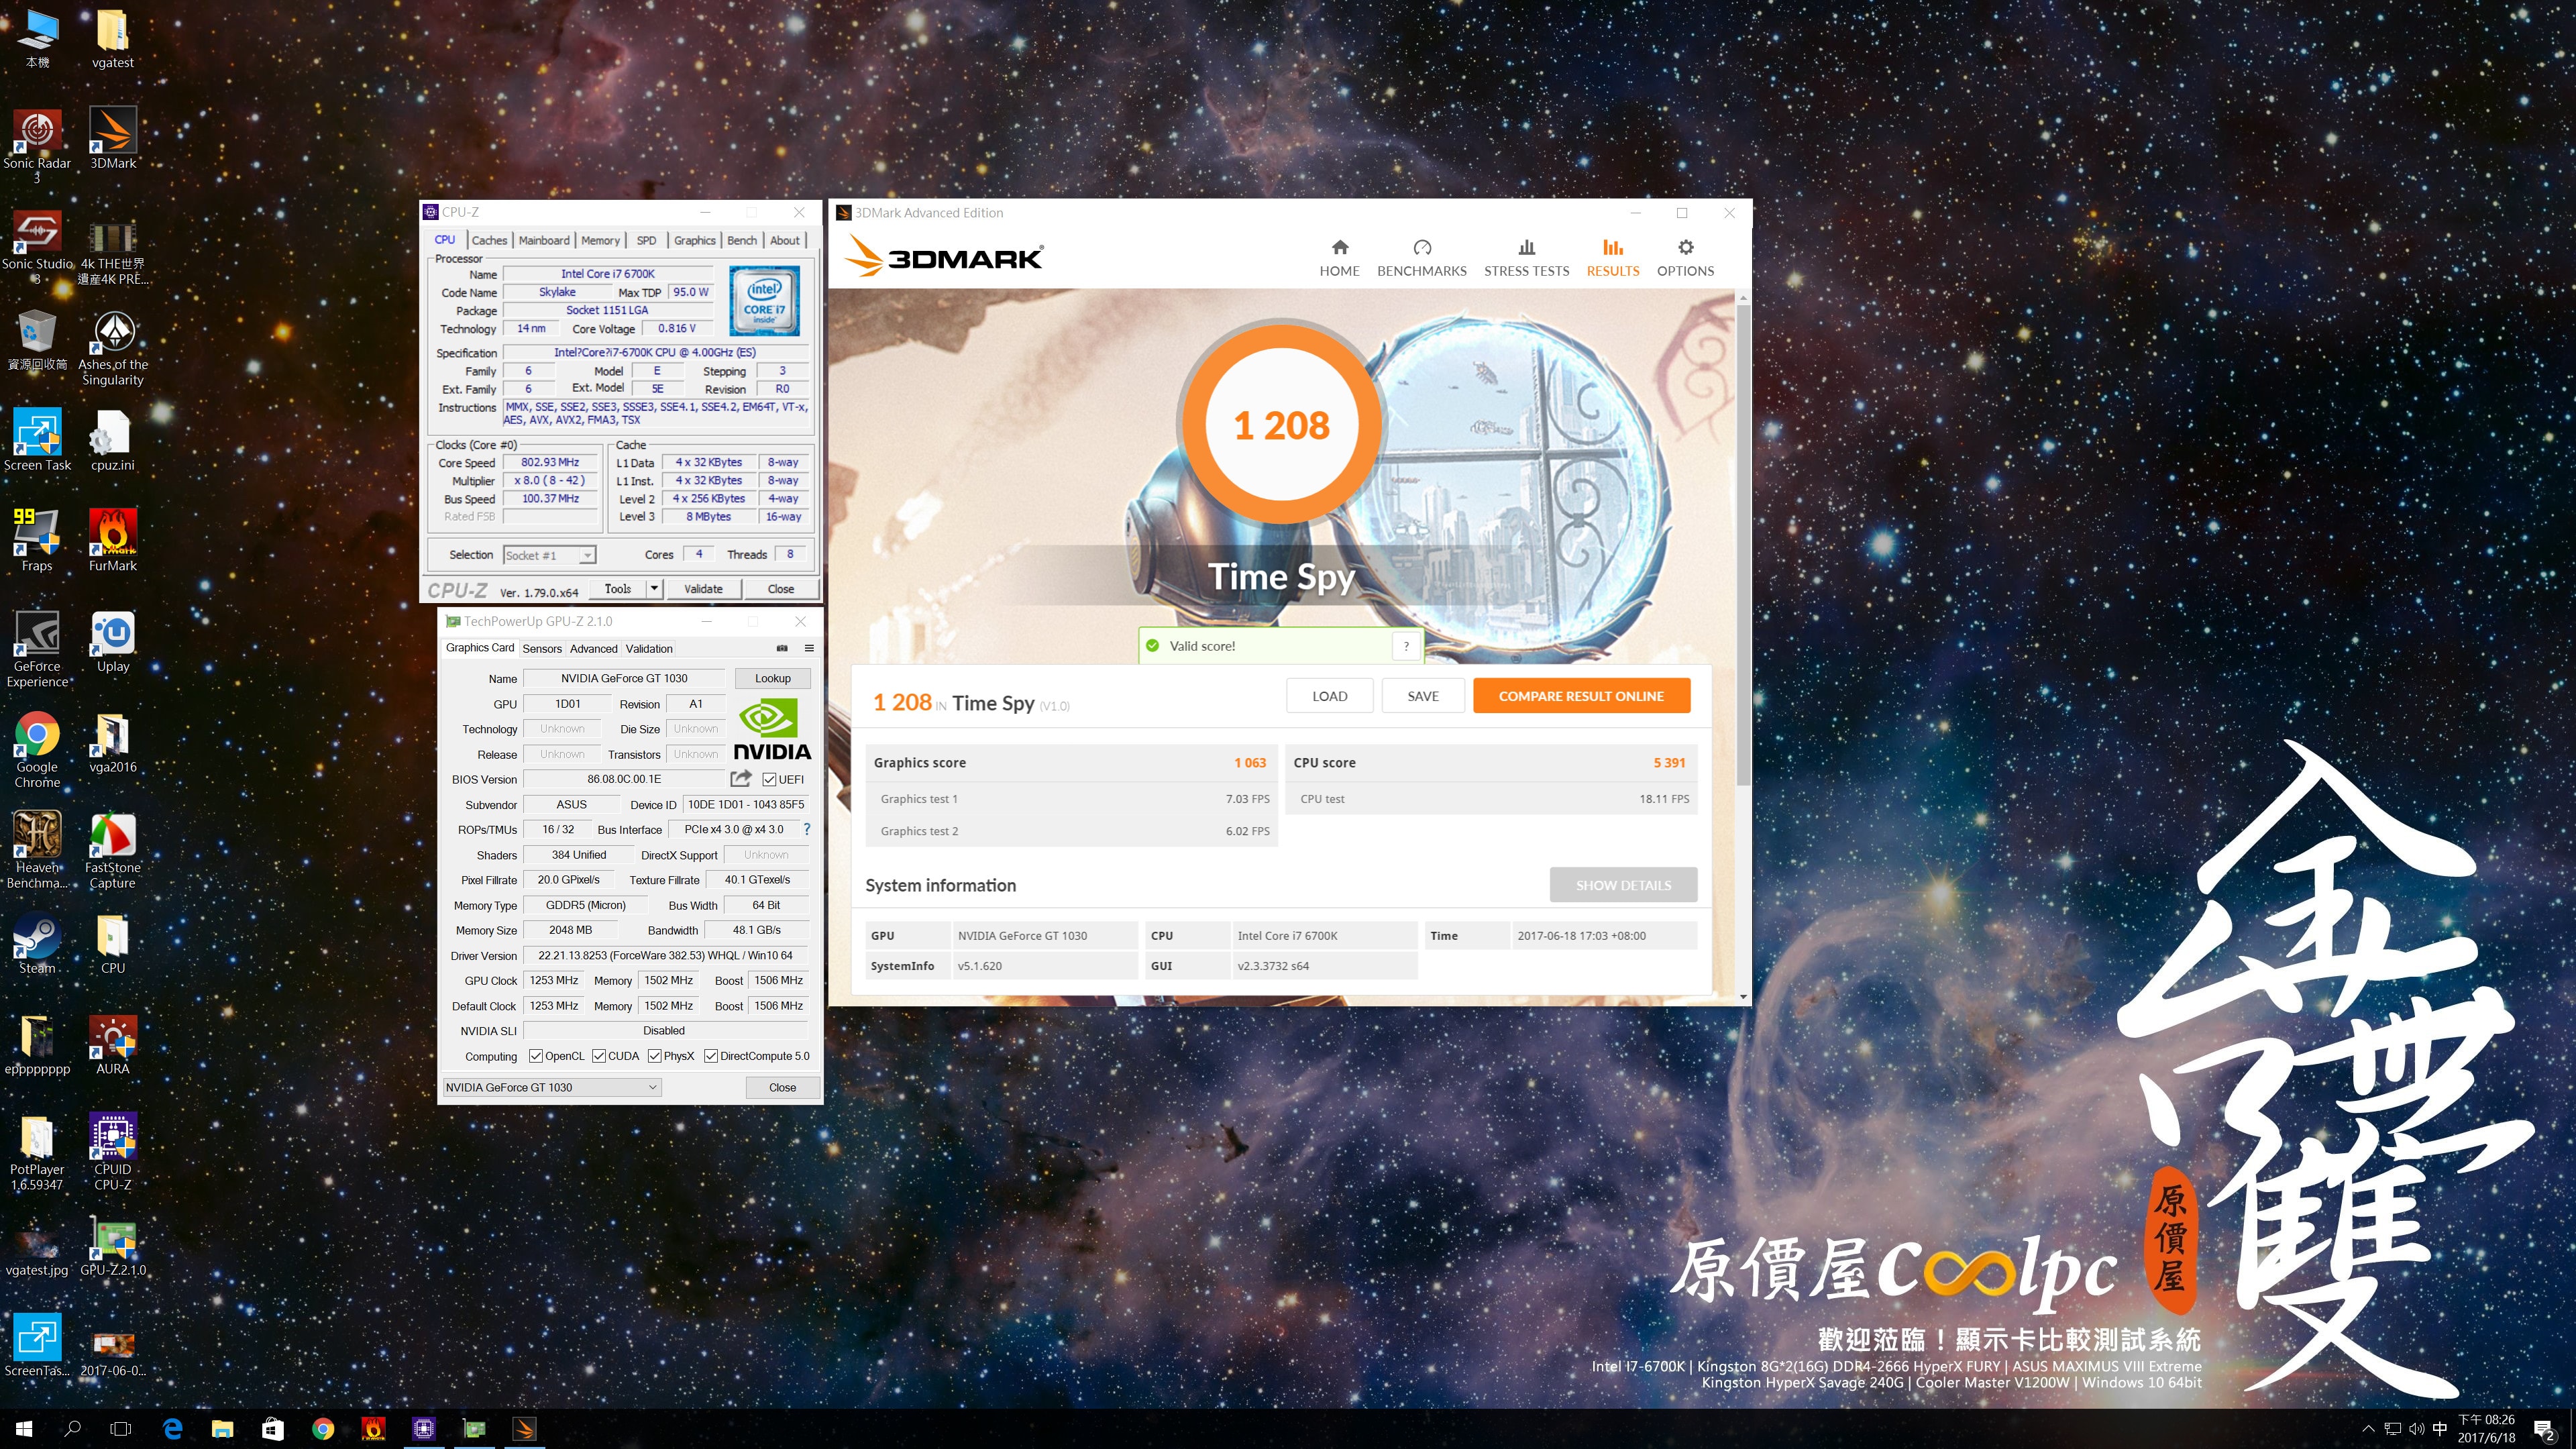The height and width of the screenshot is (1449, 2576).
Task: Open GPU-Z 2.1.0 desktop icon
Action: click(x=113, y=1246)
